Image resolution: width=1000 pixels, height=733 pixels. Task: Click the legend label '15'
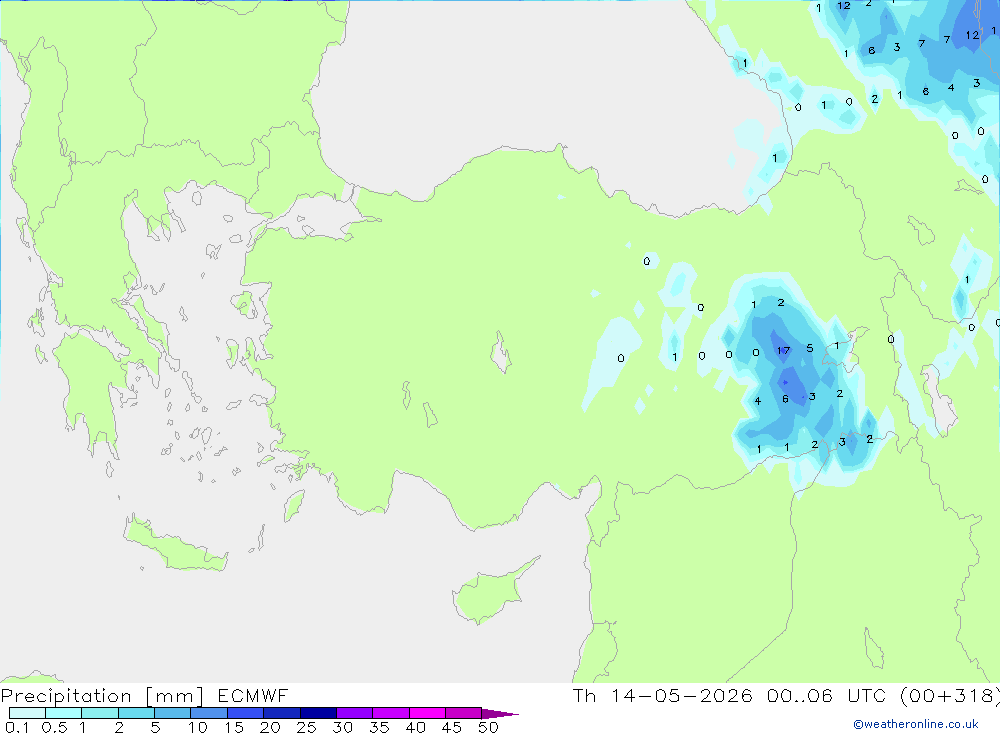pos(233,727)
